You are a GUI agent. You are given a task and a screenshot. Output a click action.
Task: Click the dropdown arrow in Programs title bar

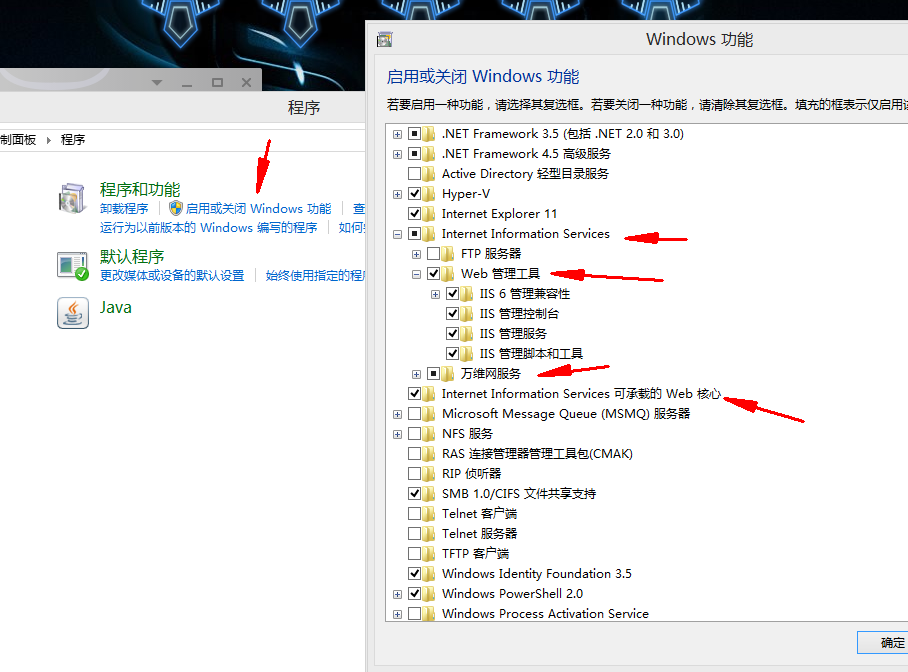pos(157,83)
